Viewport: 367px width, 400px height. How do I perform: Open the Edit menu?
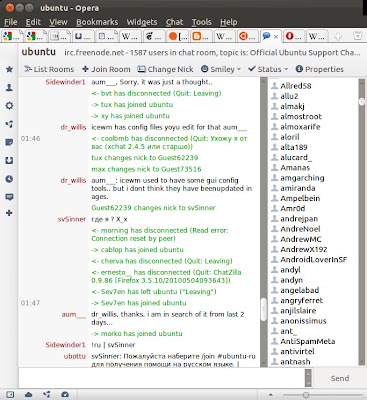[33, 22]
